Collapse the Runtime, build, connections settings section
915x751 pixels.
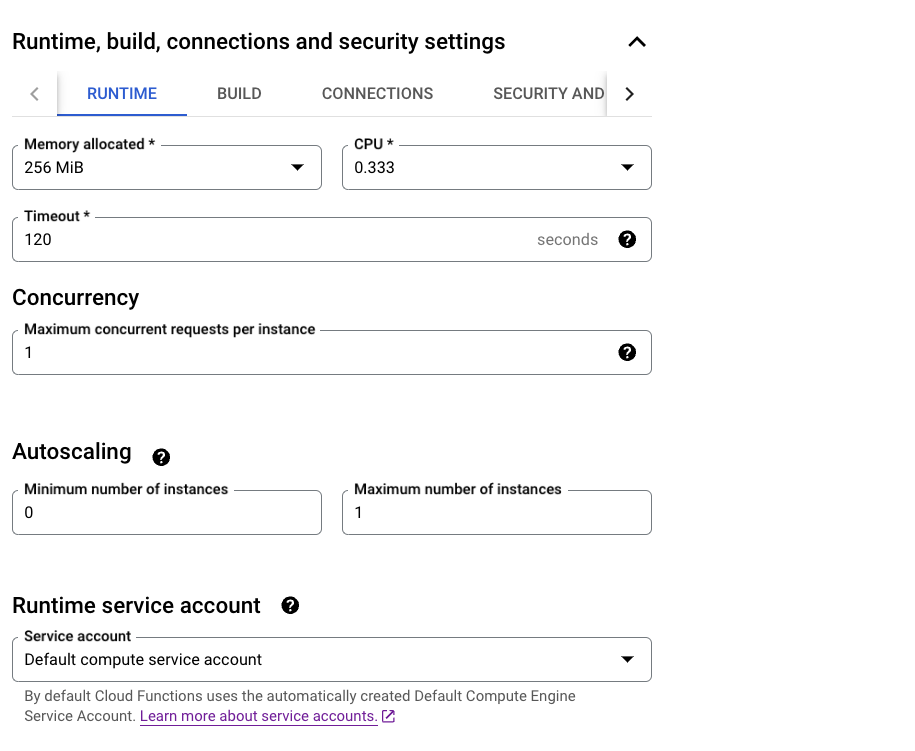click(x=636, y=42)
